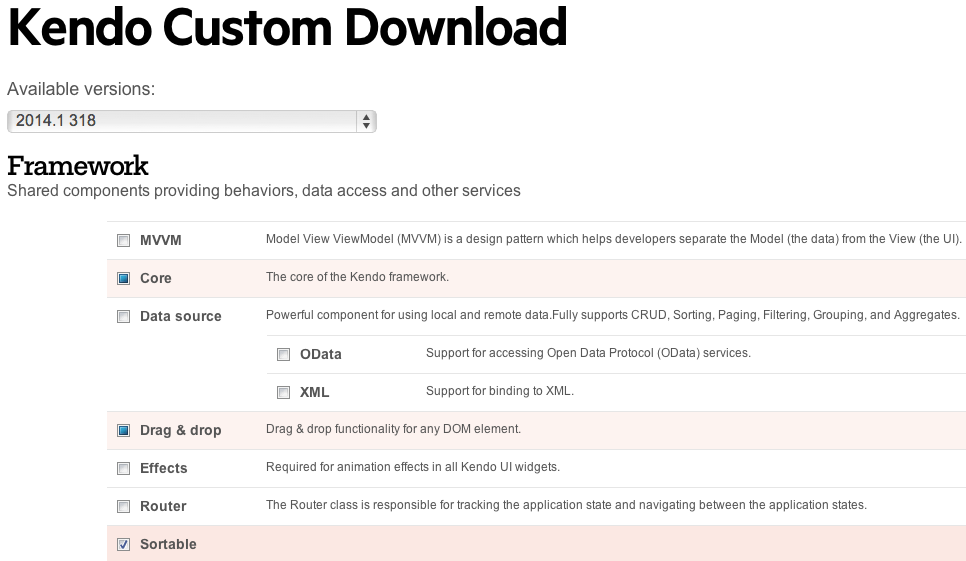The width and height of the screenshot is (966, 561).
Task: Check the Effects checkbox
Action: (x=123, y=469)
